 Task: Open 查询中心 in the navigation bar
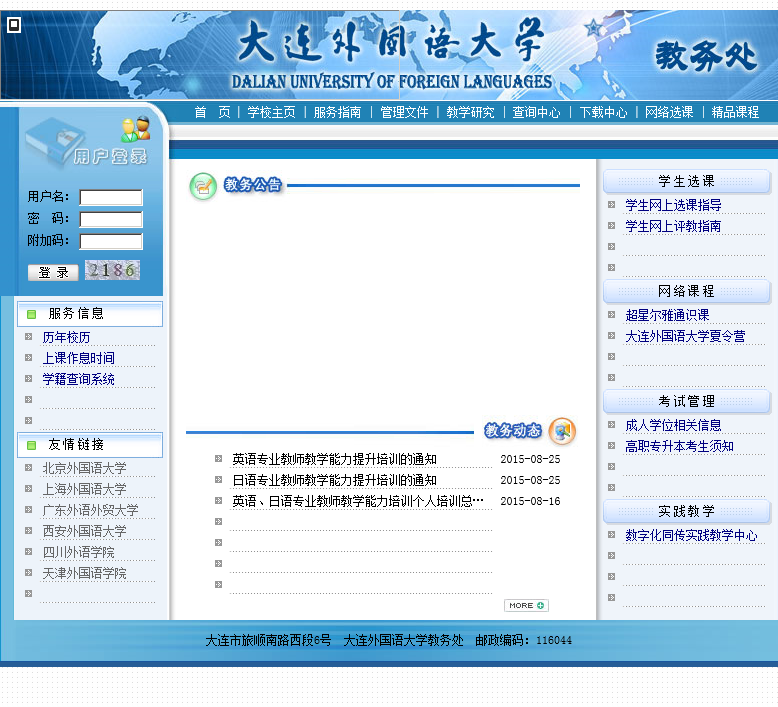[x=536, y=112]
